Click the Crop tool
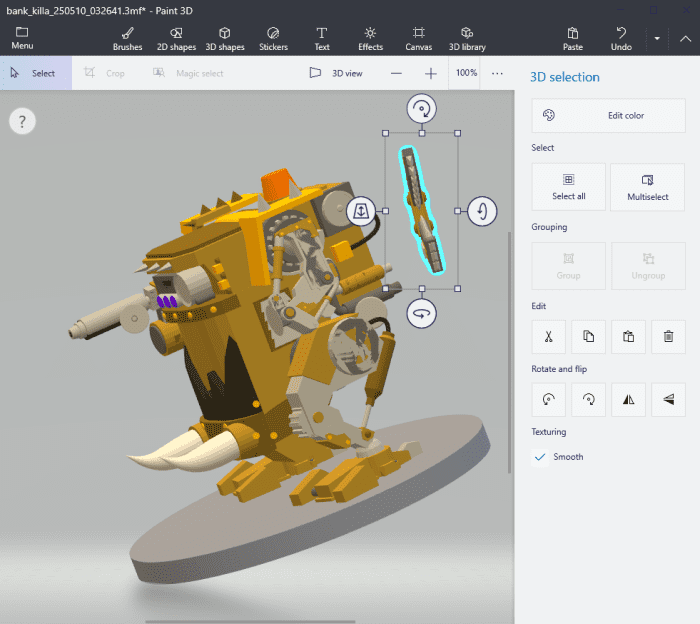 point(104,73)
